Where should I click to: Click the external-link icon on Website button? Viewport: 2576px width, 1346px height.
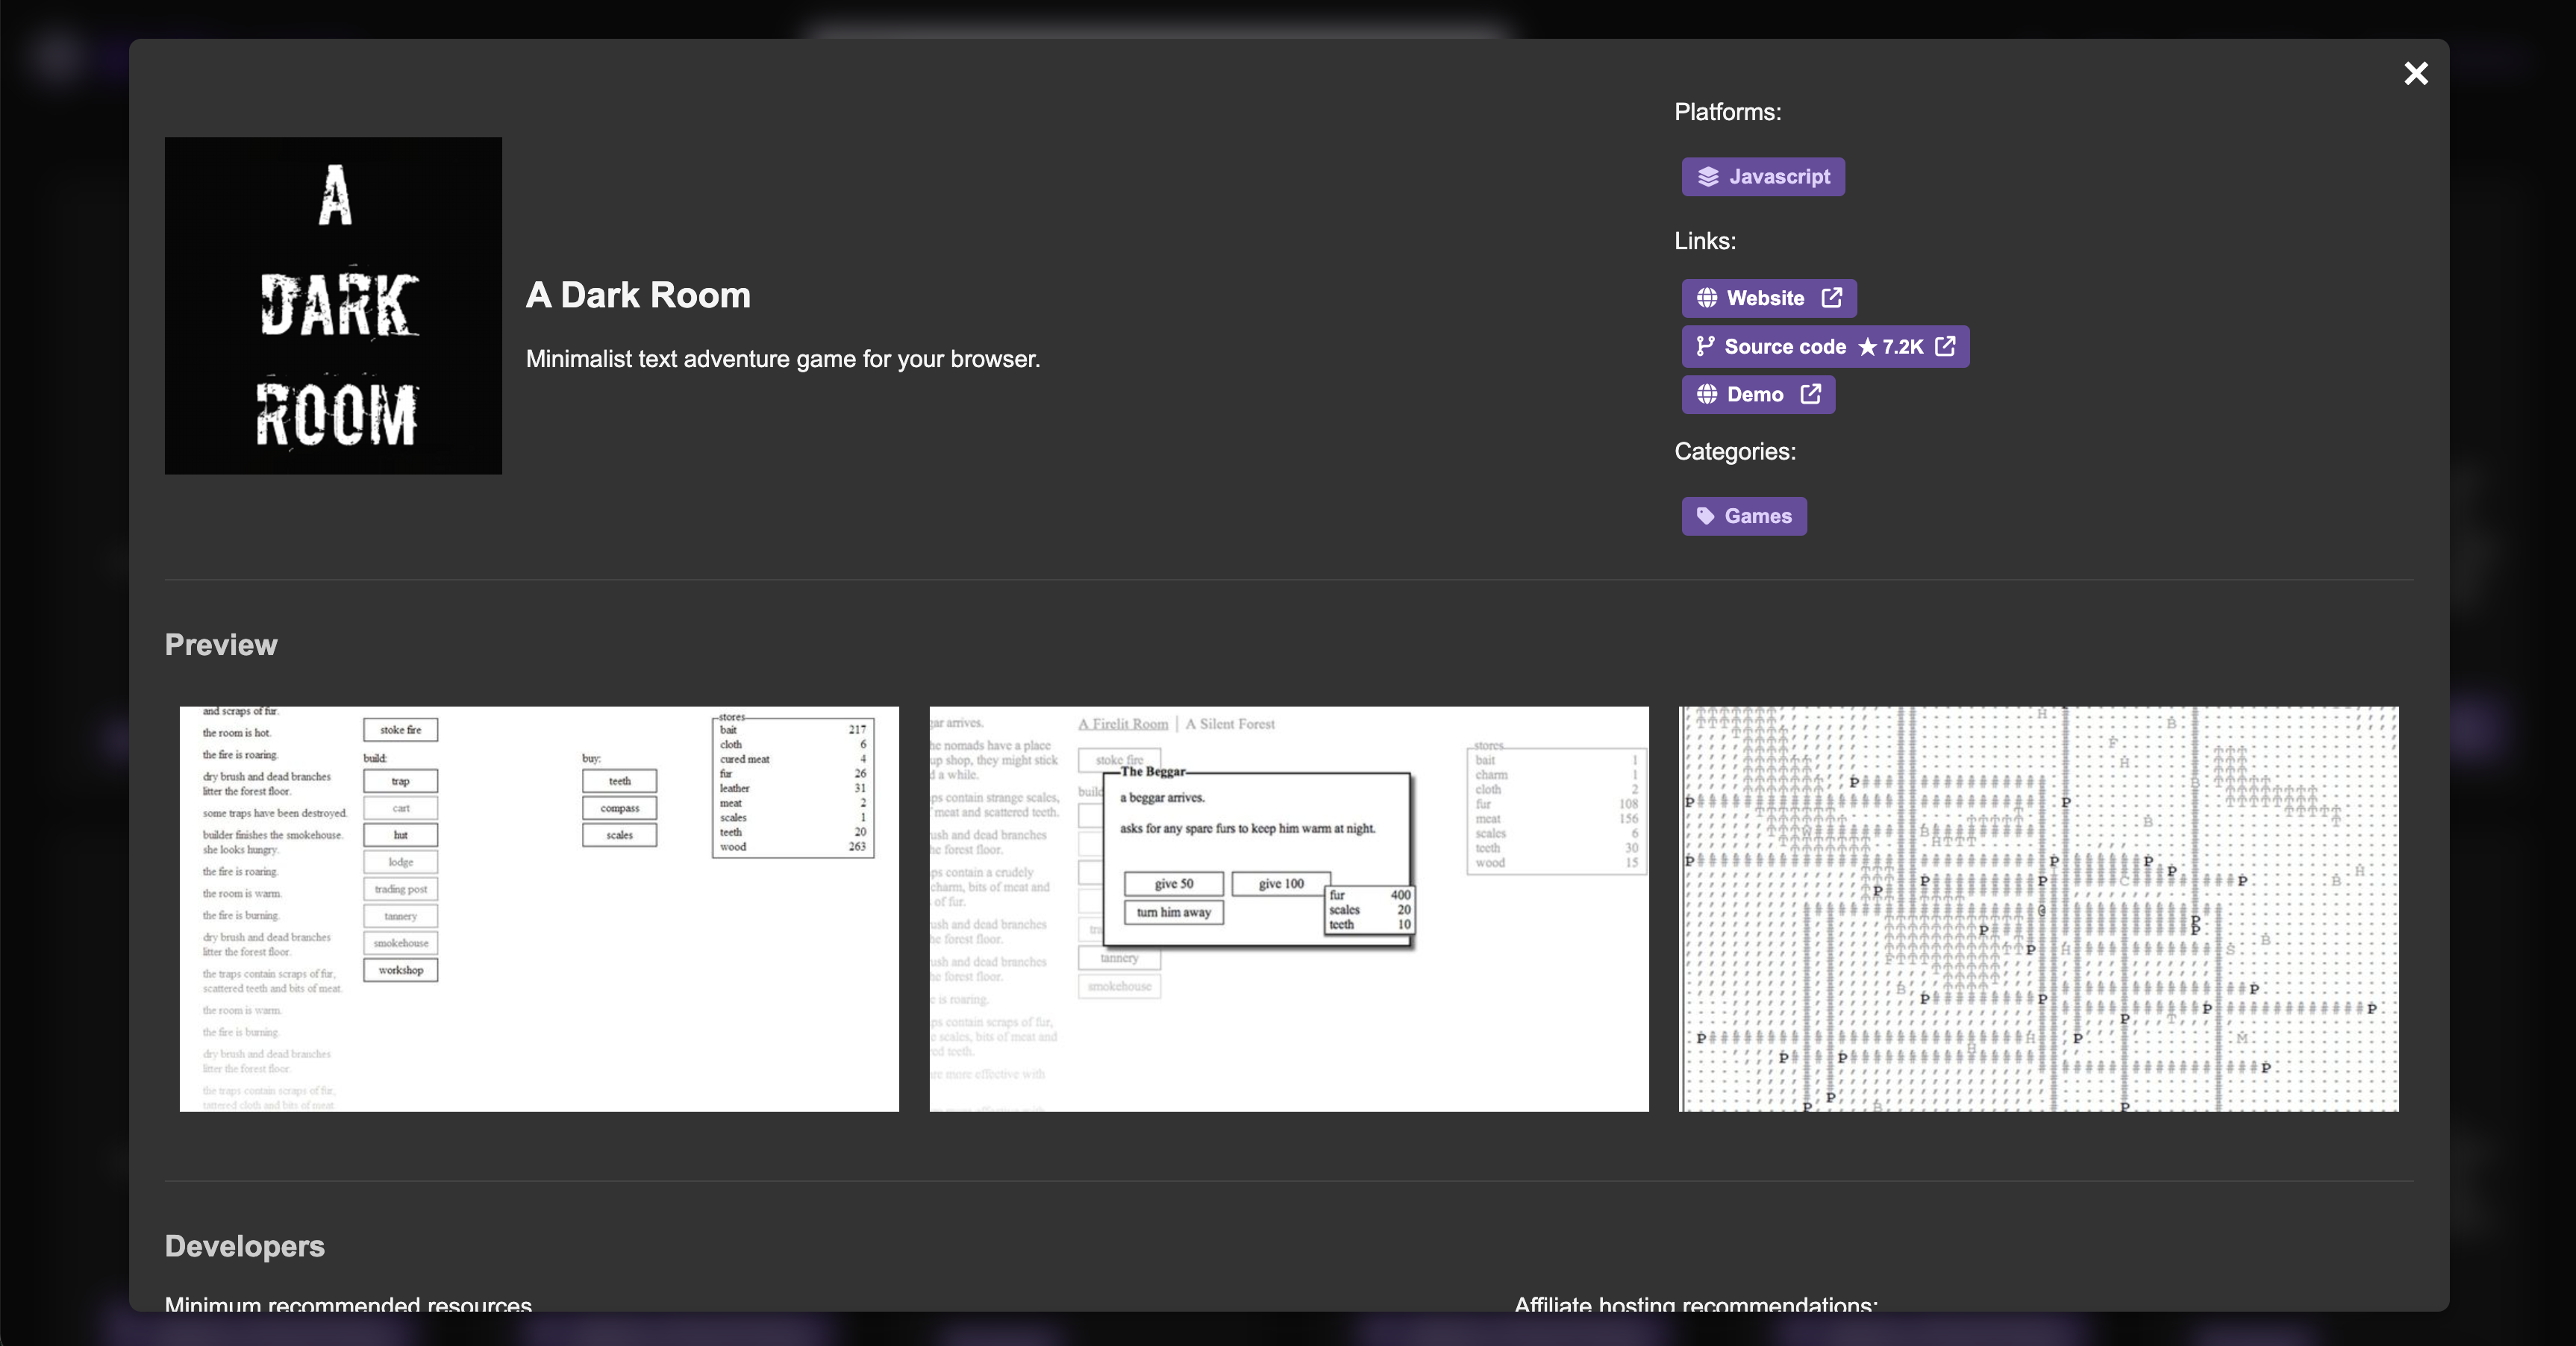pos(1832,298)
